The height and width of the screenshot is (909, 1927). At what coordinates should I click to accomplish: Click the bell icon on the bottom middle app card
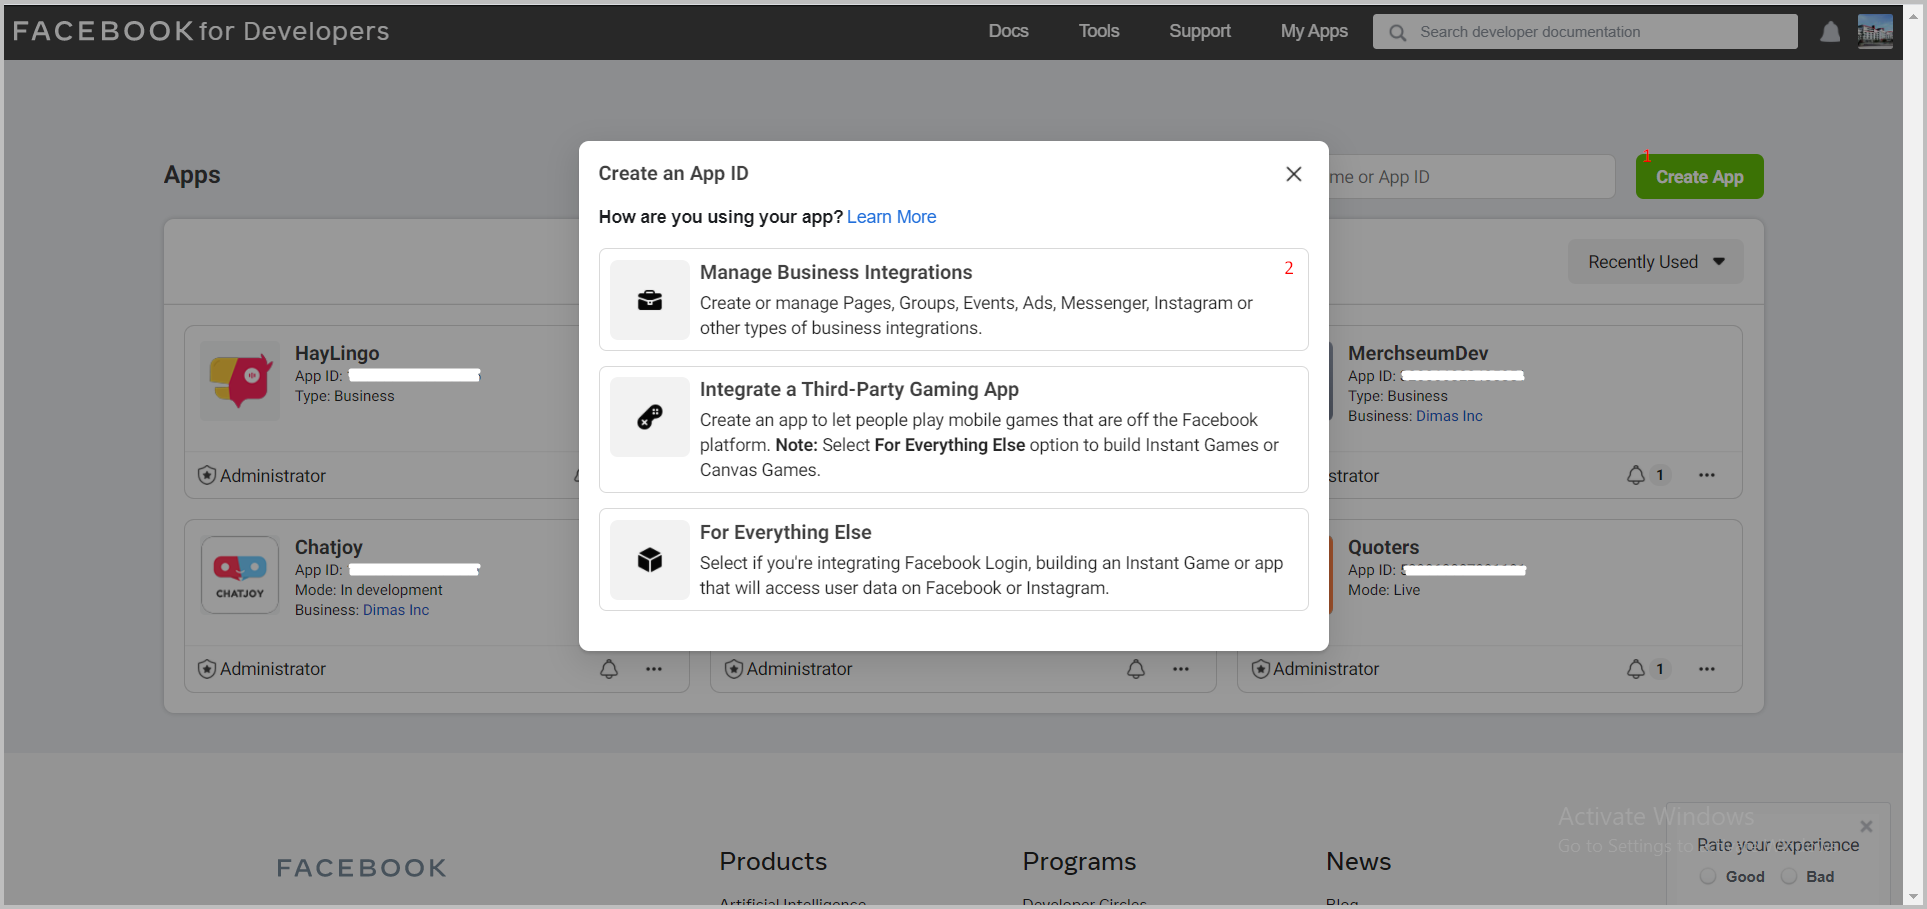pyautogui.click(x=1136, y=669)
